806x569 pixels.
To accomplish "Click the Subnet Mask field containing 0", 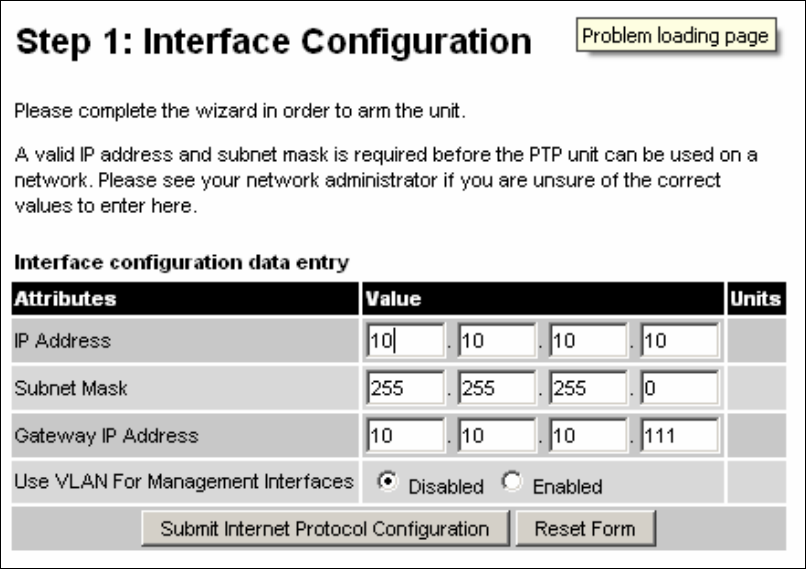I will tap(679, 388).
